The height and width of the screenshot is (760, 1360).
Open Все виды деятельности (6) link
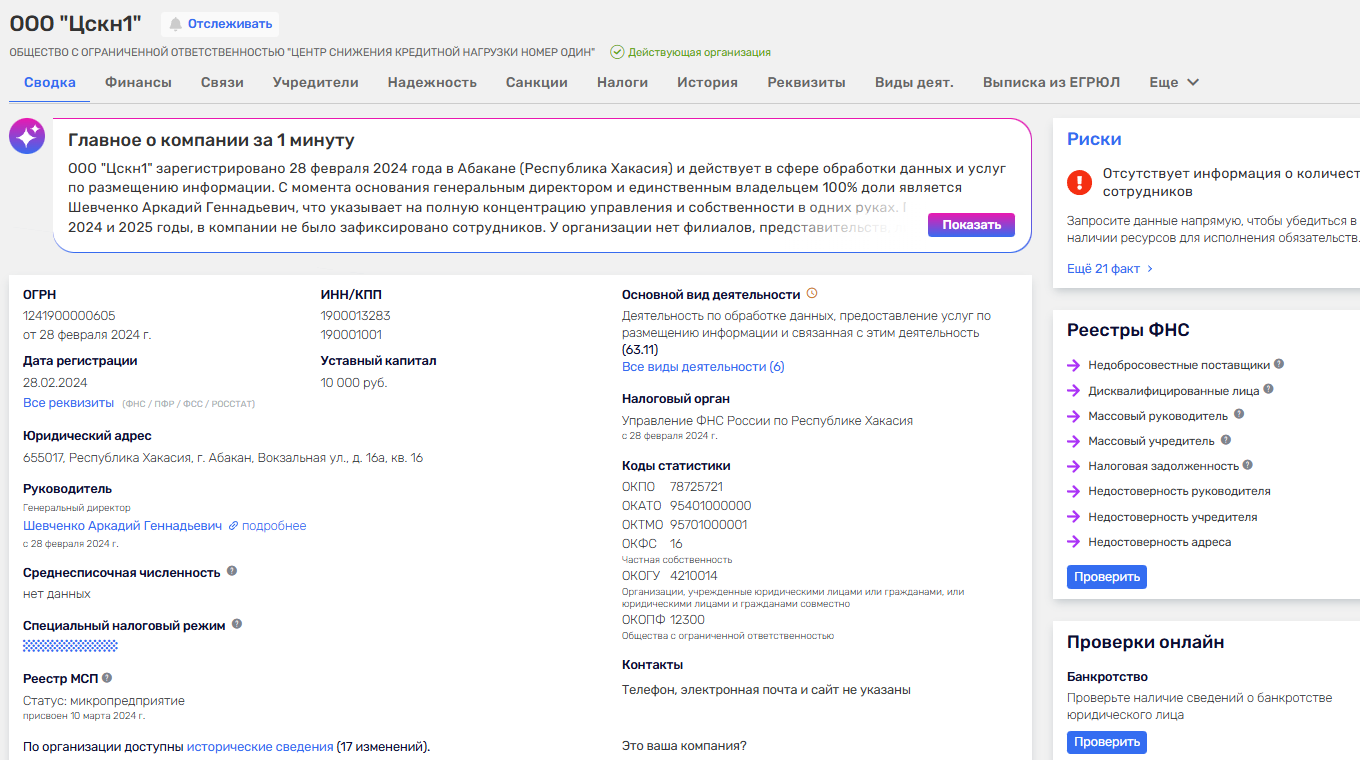point(702,367)
